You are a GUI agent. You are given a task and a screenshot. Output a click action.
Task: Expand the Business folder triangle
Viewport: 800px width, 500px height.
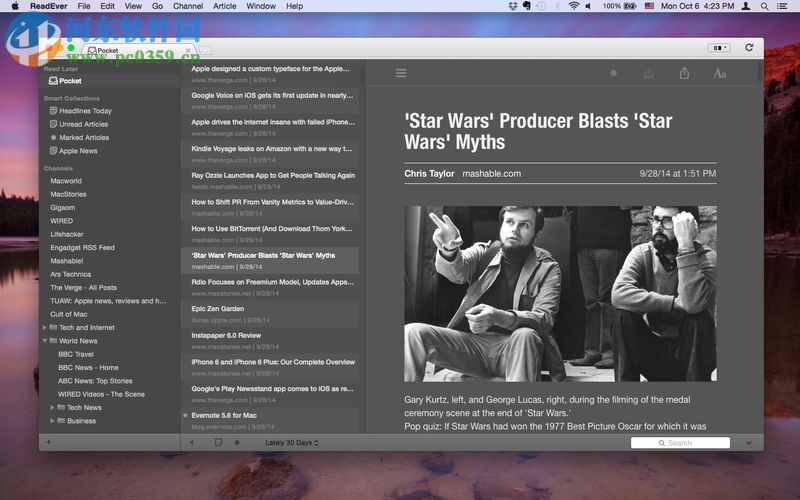52,420
